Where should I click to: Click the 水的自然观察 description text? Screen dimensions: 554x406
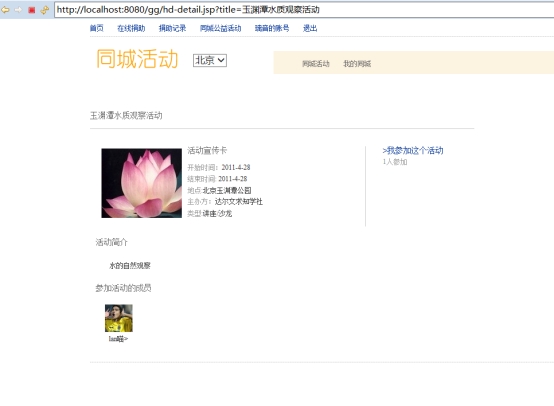(130, 266)
